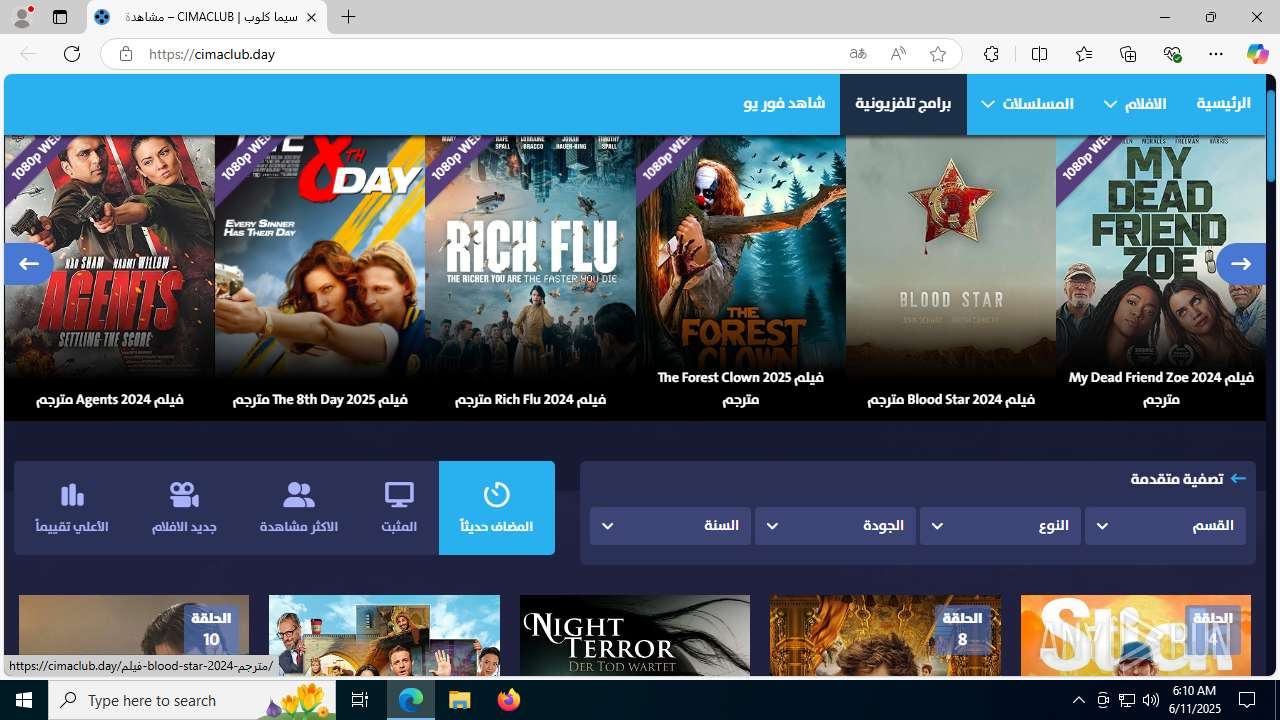1280x720 pixels.
Task: Open the Collections icon
Action: click(x=1128, y=54)
